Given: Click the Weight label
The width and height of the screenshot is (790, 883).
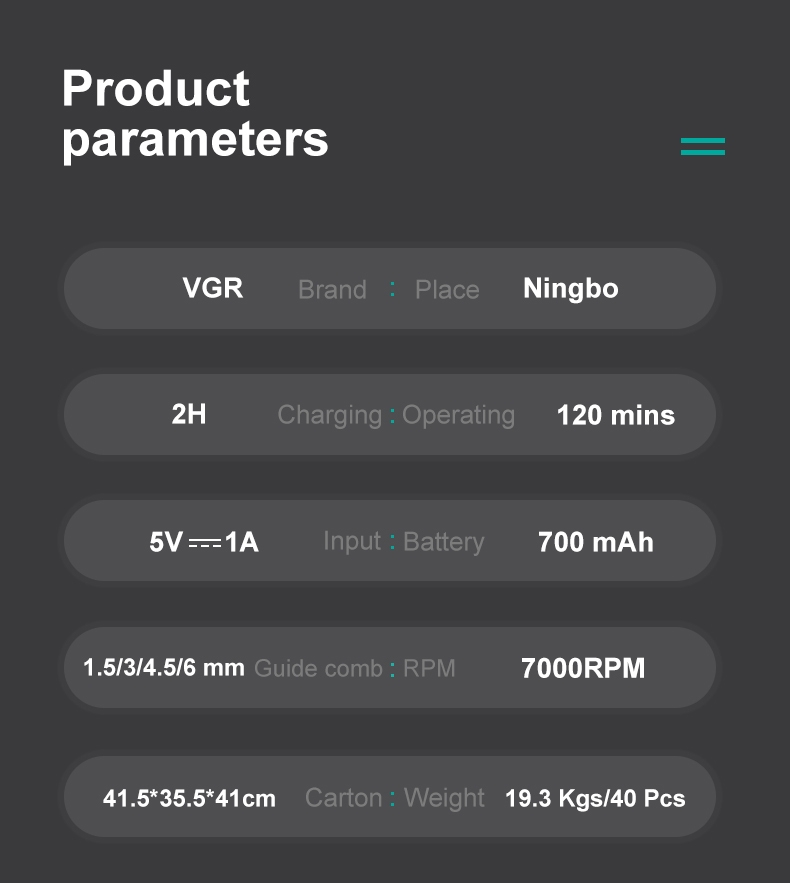Looking at the screenshot, I should tap(444, 798).
